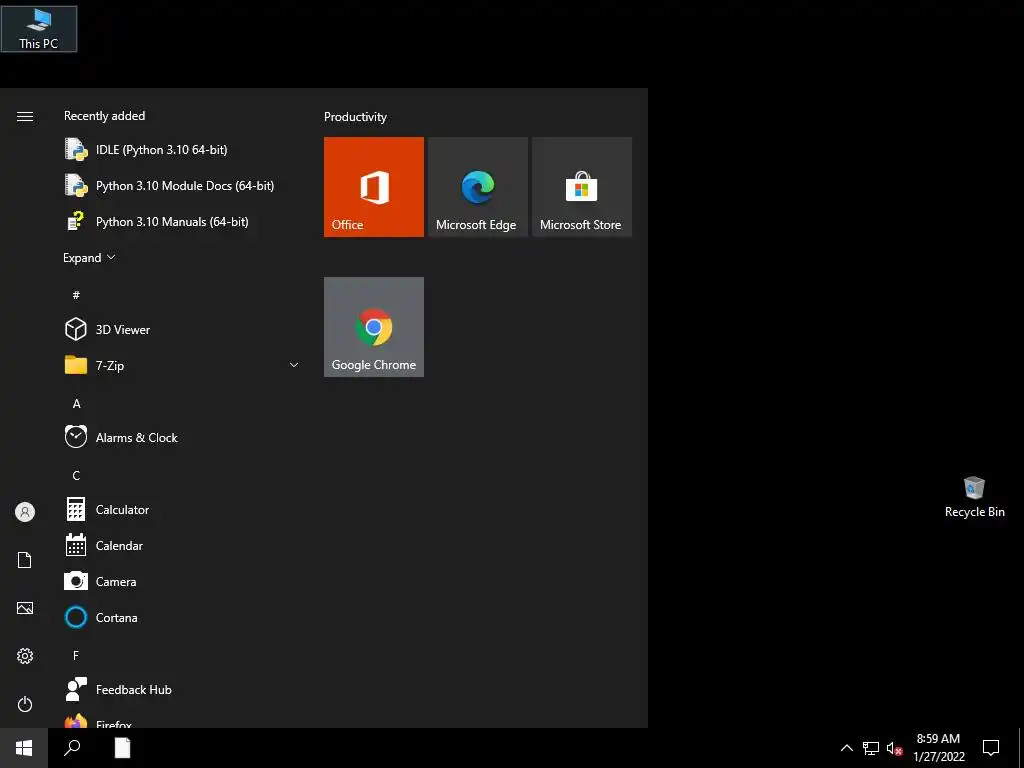Click Show desktop strip at taskbar end
The height and width of the screenshot is (768, 1024).
[x=1021, y=748]
